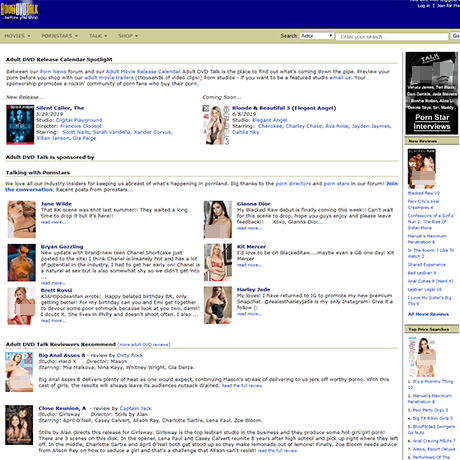
Task: Open the All Movie Reviews link
Action: (x=428, y=314)
